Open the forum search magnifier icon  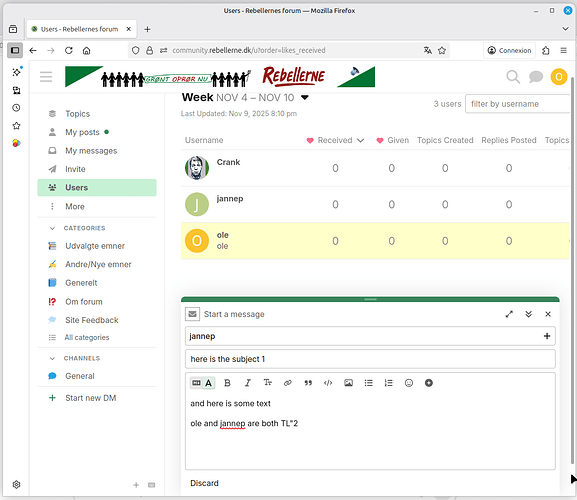tap(513, 77)
